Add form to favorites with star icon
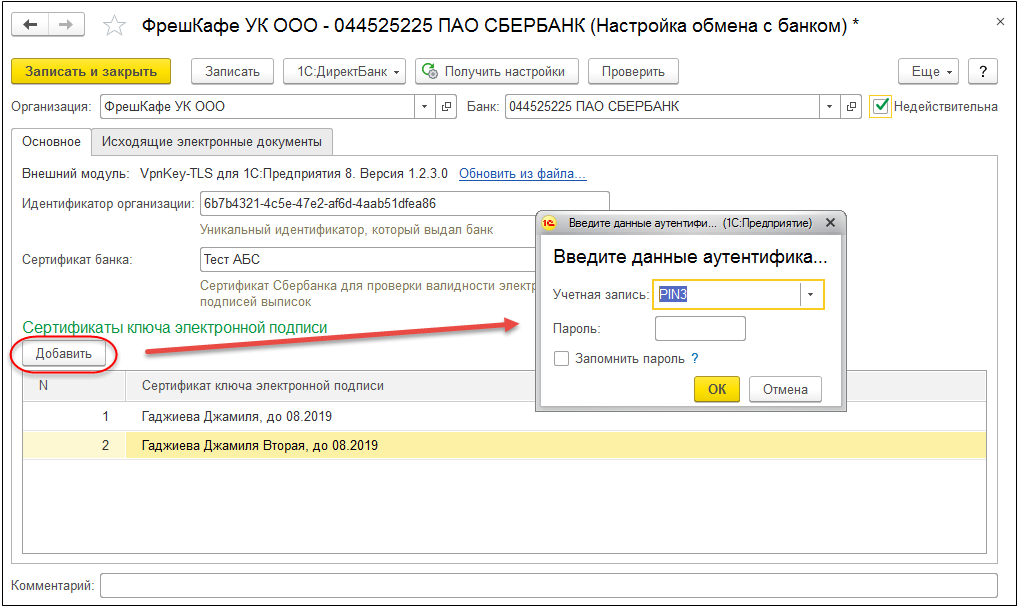 (x=115, y=26)
